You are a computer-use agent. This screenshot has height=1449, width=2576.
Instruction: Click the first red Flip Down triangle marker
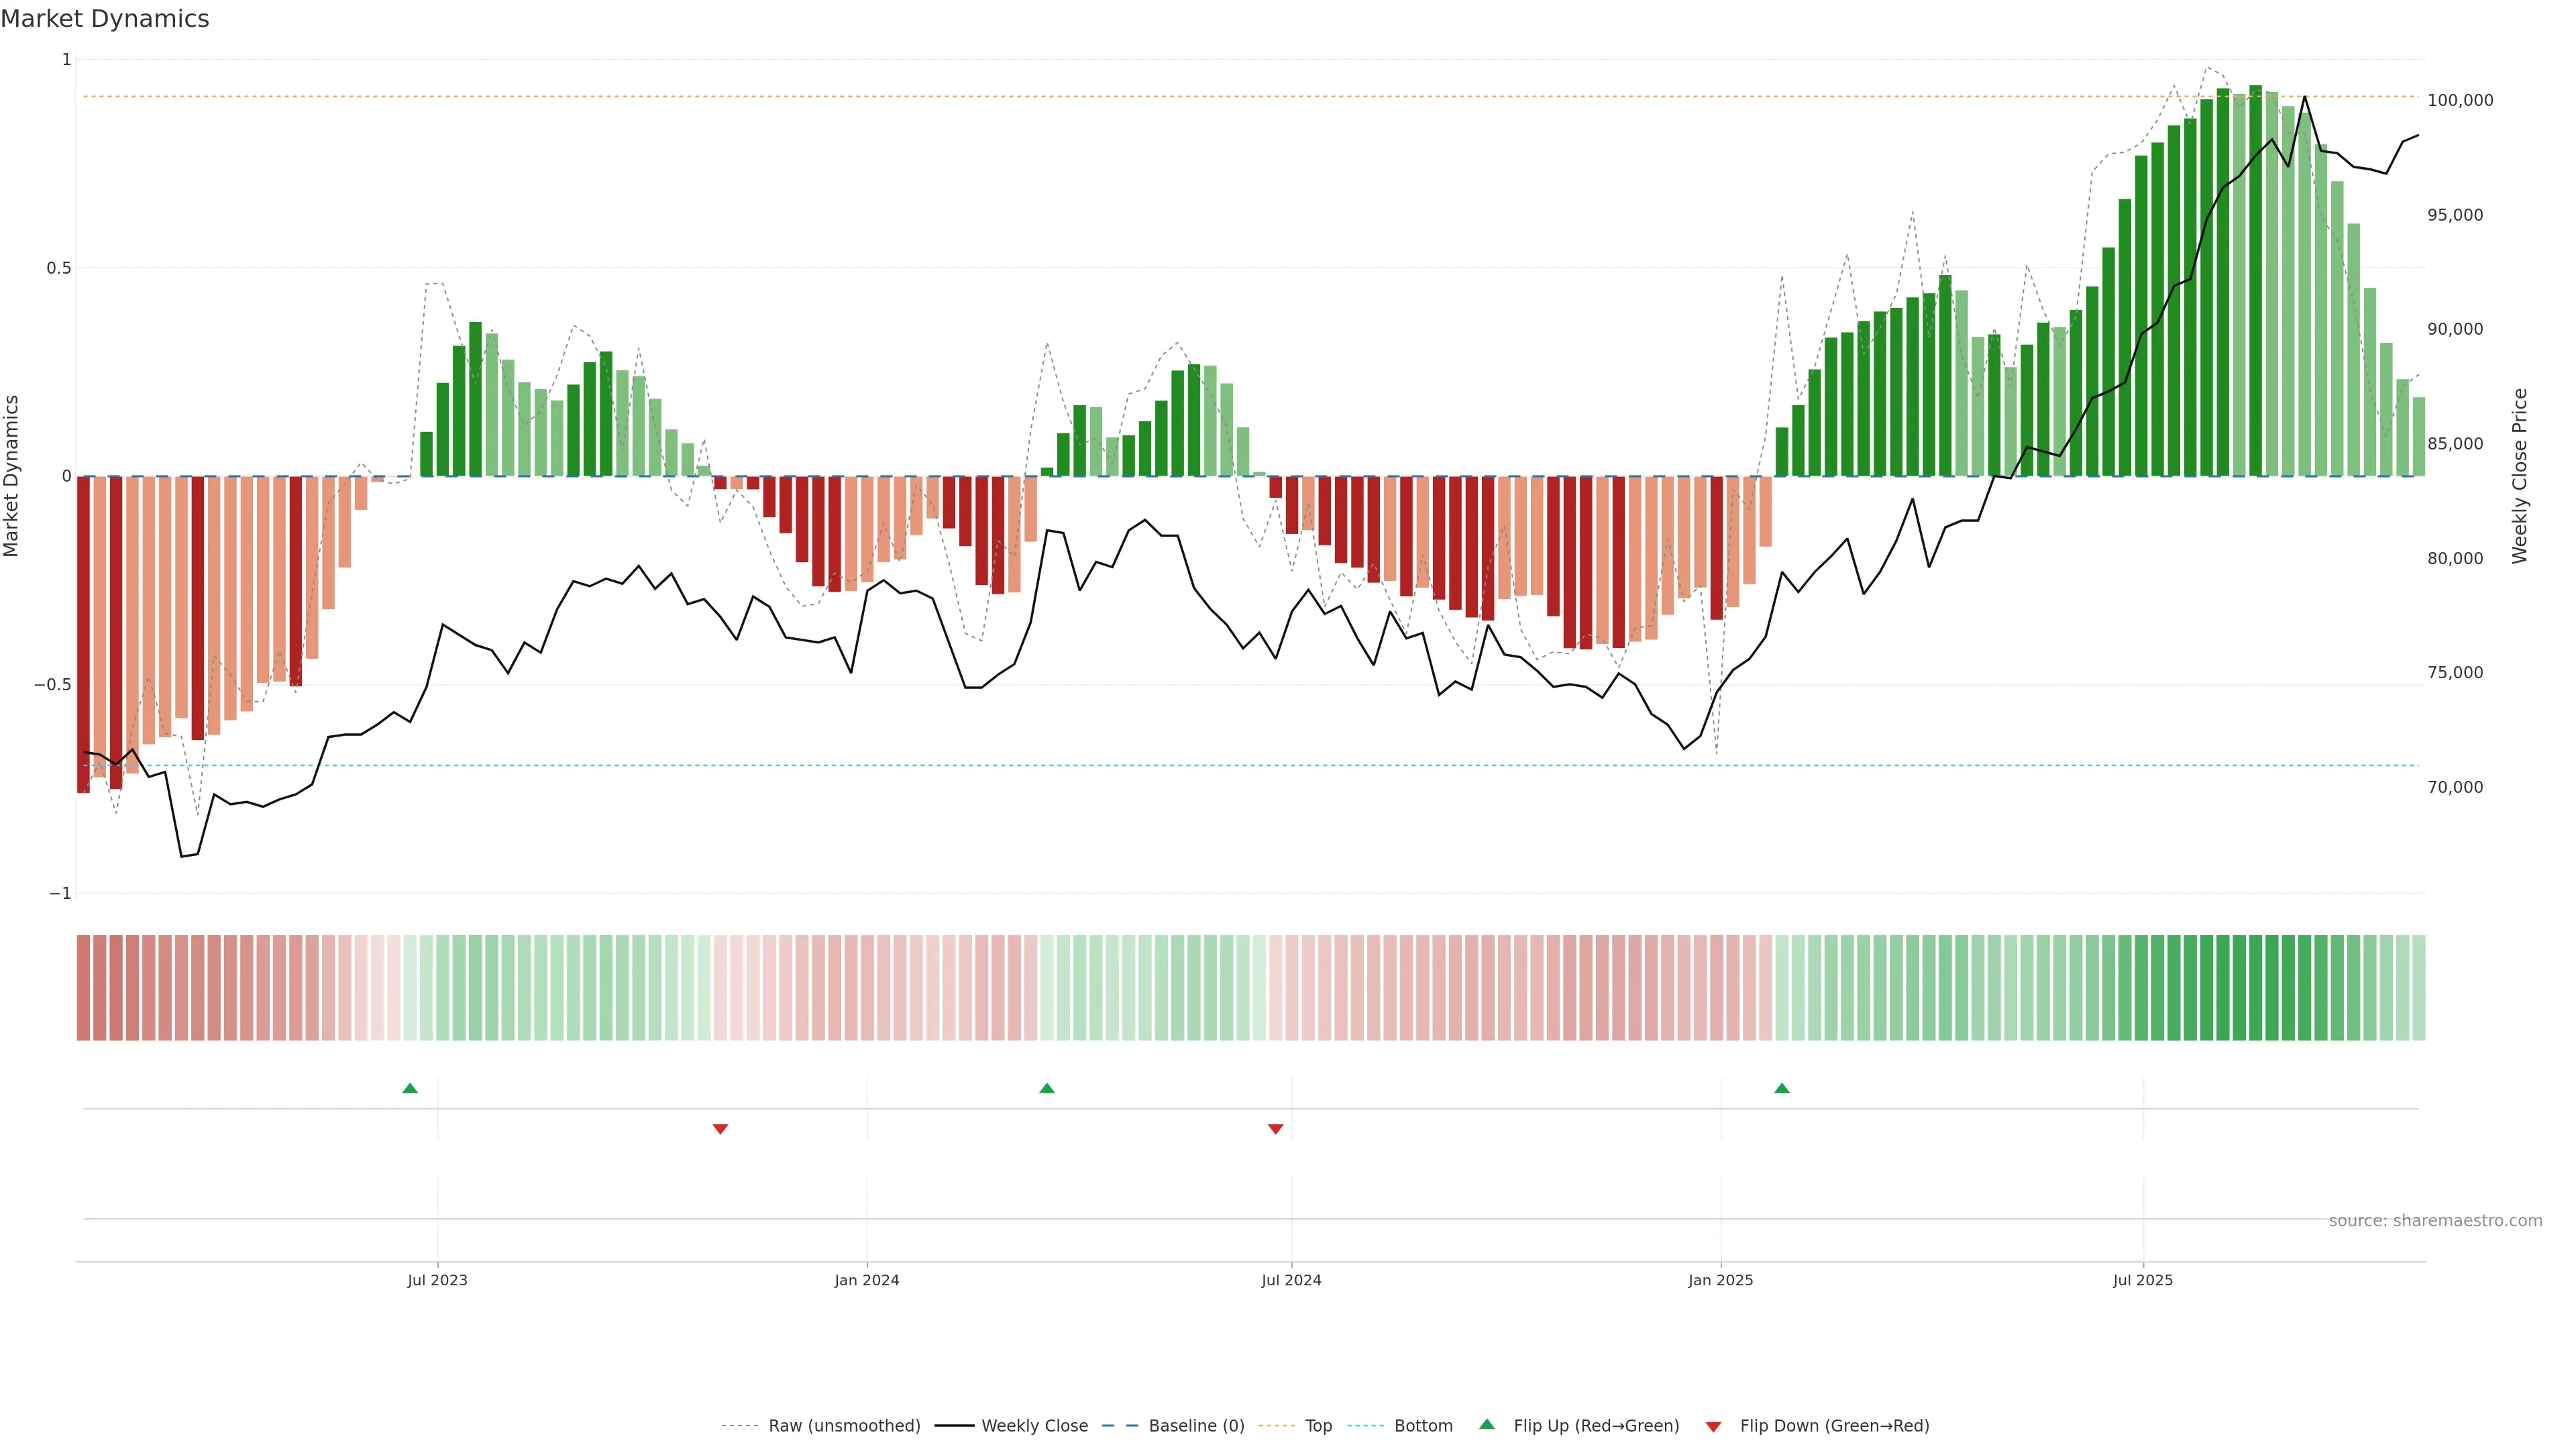720,1129
